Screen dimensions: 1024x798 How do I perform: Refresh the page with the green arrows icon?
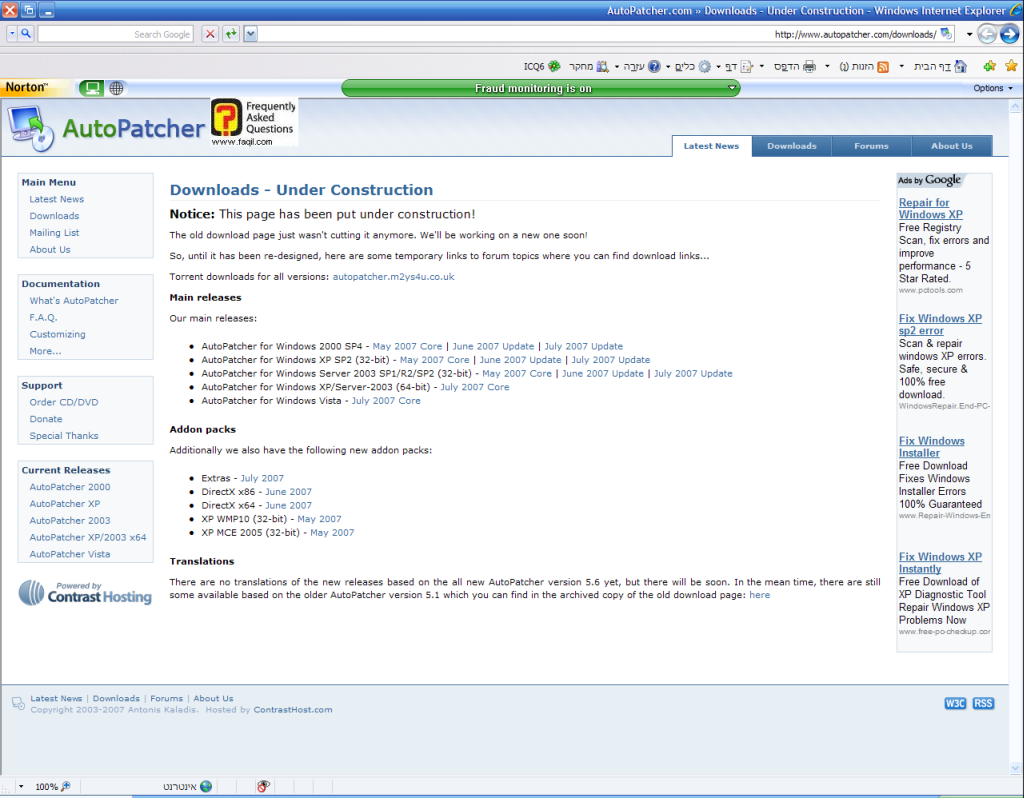(x=231, y=34)
